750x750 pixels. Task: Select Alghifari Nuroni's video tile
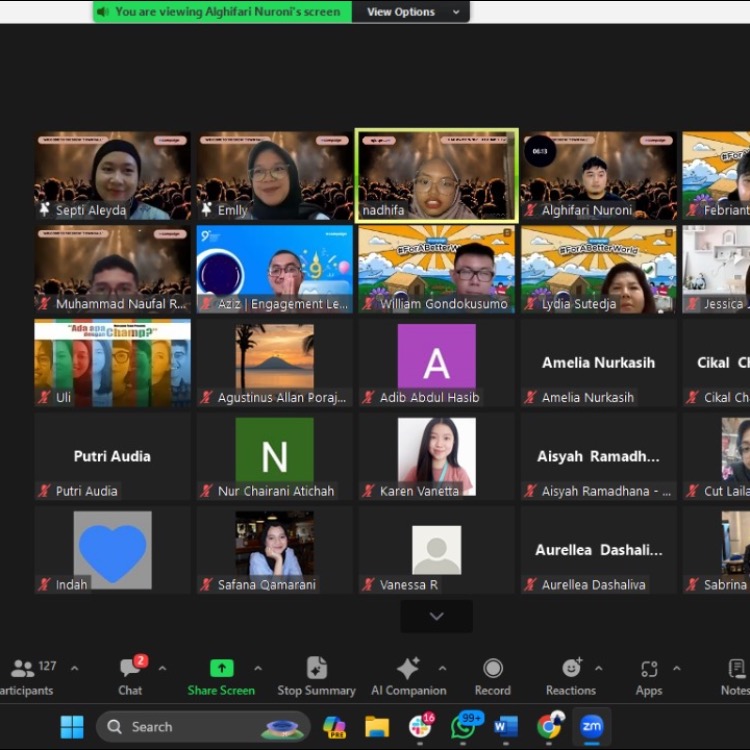tap(599, 176)
